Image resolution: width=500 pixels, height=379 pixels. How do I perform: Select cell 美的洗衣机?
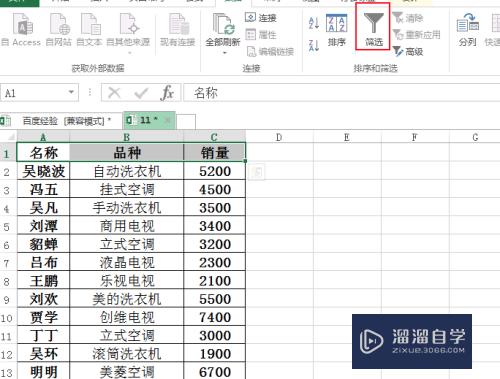(x=127, y=299)
